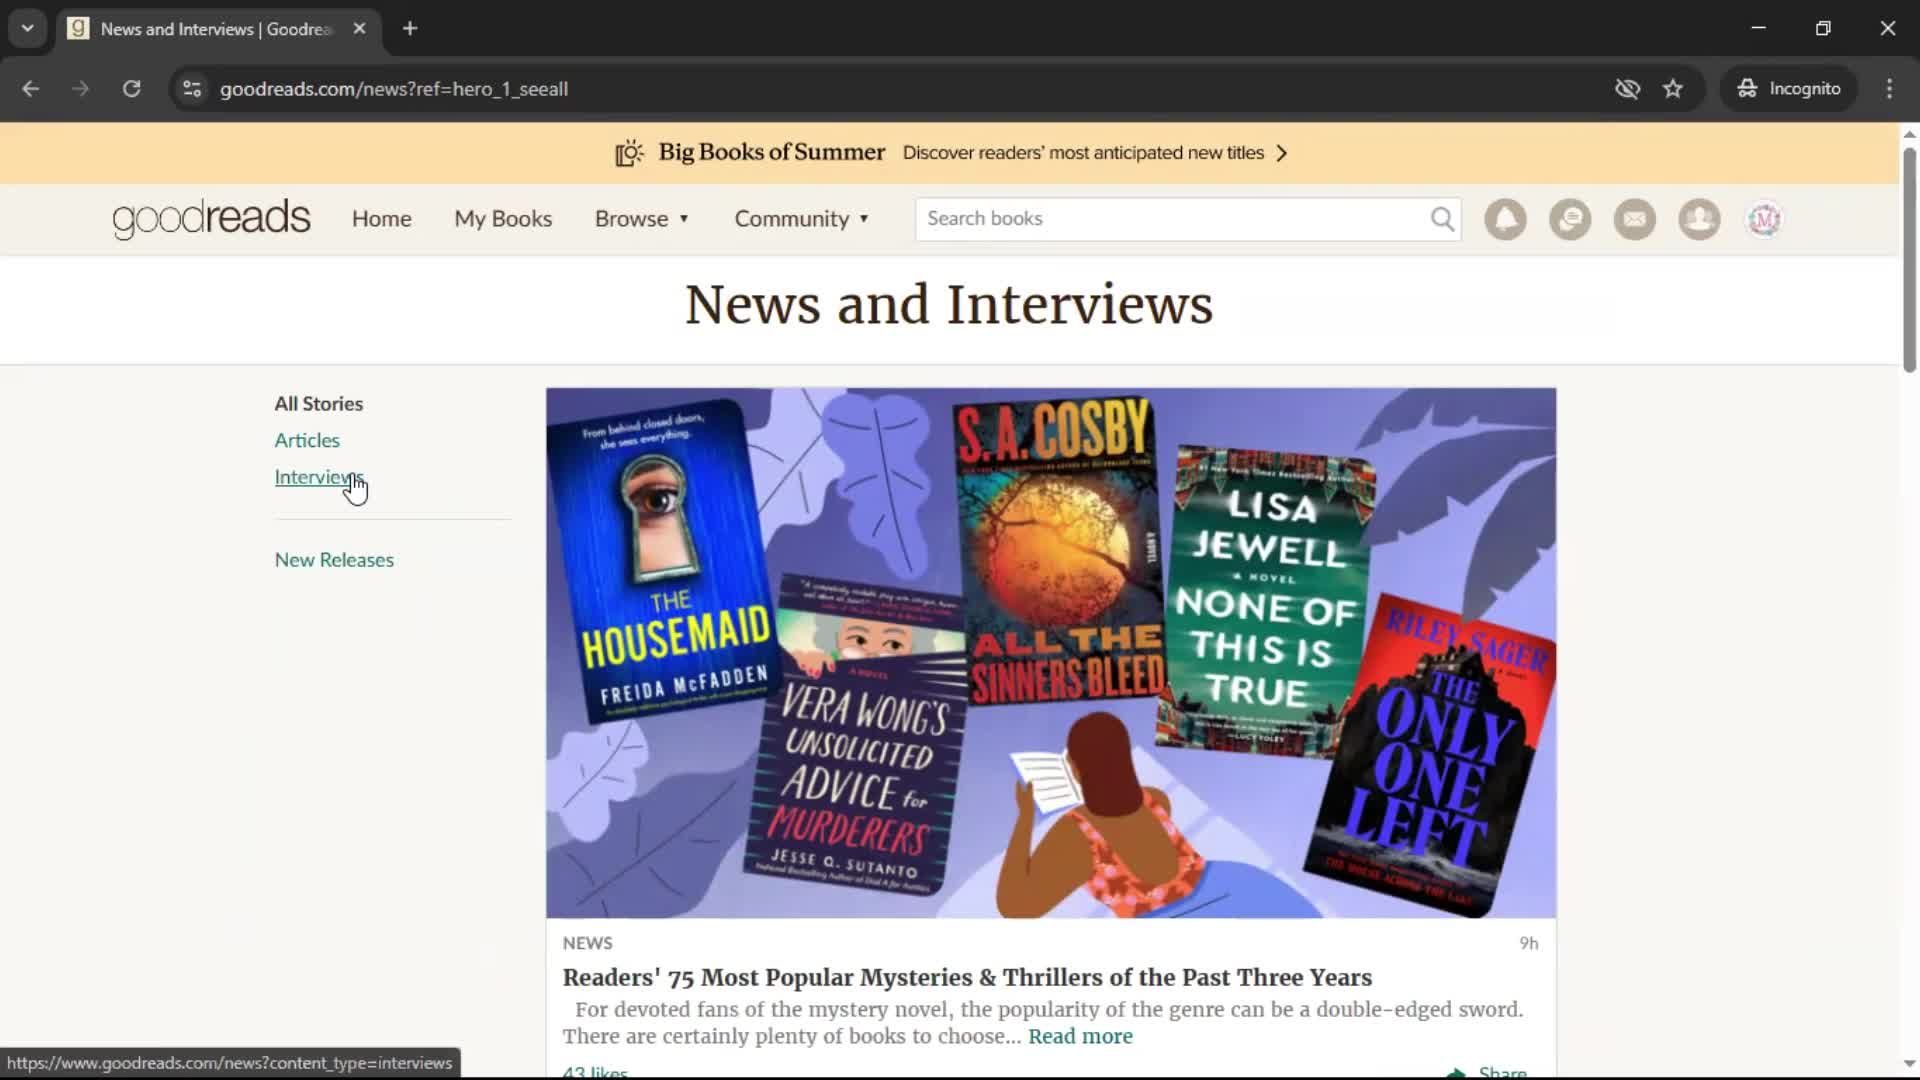Click Read more on the mysteries article
This screenshot has width=1920, height=1080.
1080,1037
